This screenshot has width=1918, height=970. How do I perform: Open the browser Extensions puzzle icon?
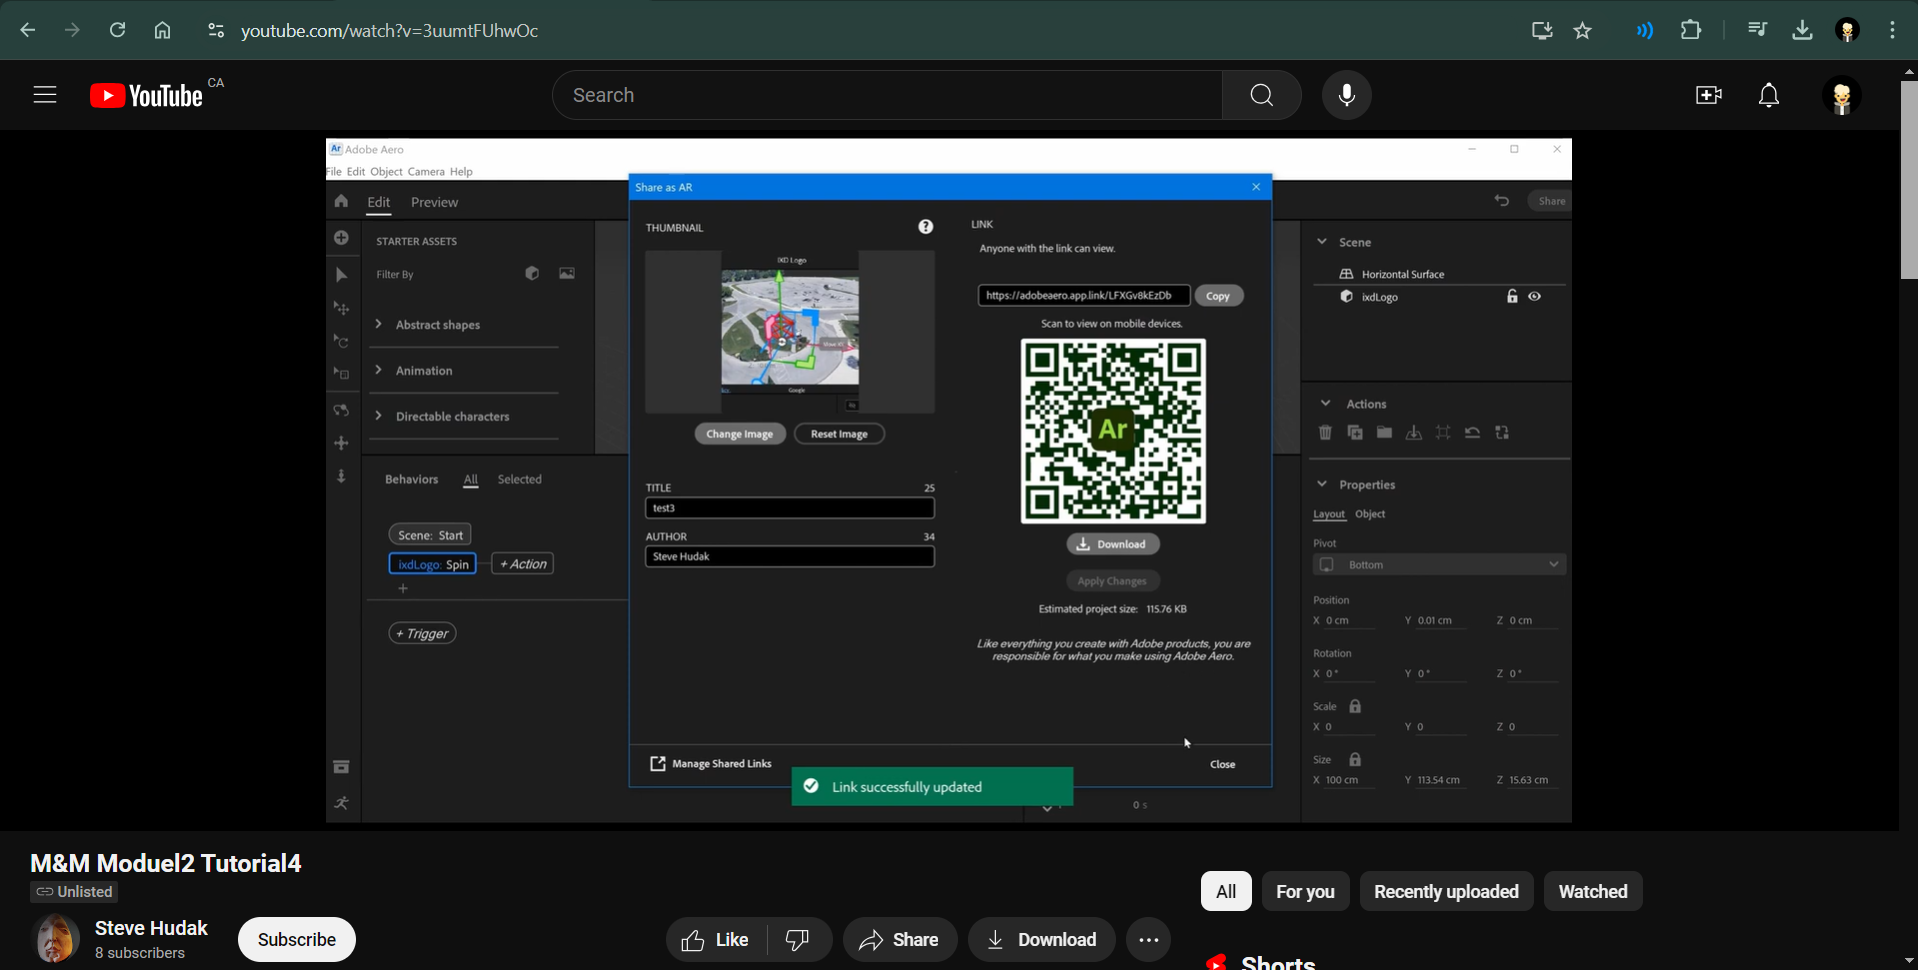(1690, 30)
